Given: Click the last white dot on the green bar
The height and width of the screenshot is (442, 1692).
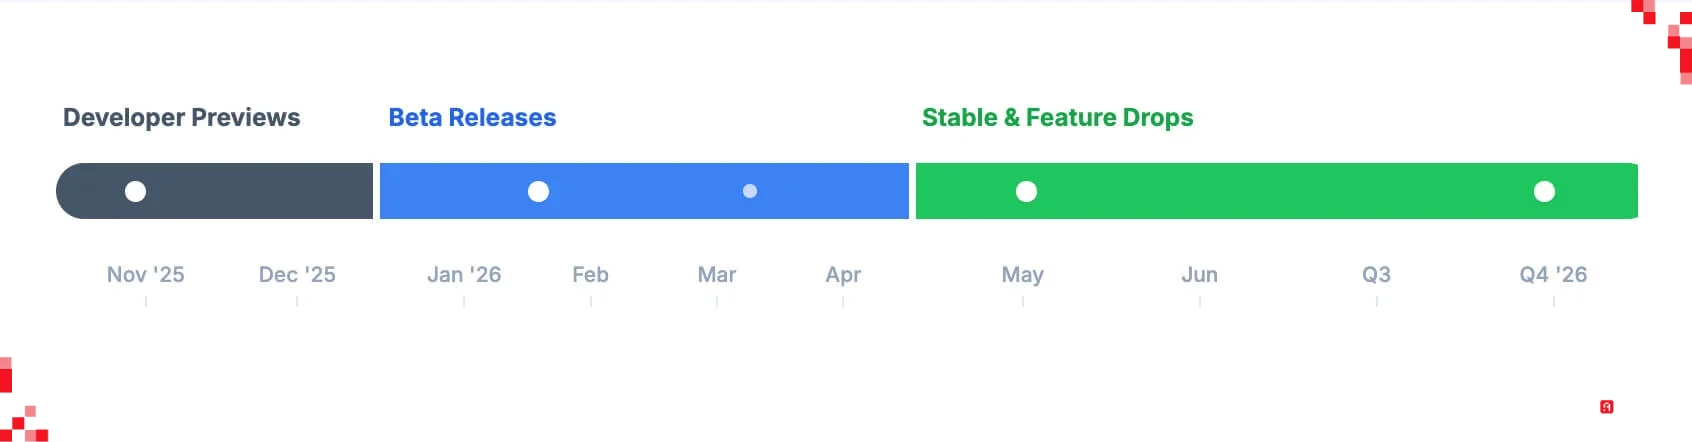Looking at the screenshot, I should point(1544,191).
